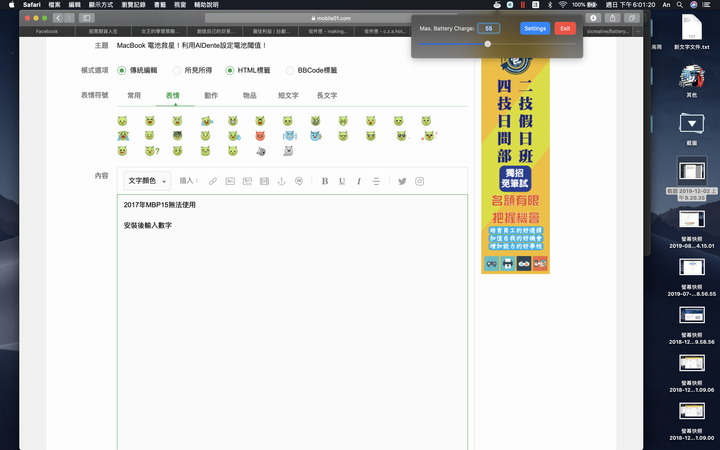
Task: Open Notification Center in the menu bar
Action: point(708,5)
